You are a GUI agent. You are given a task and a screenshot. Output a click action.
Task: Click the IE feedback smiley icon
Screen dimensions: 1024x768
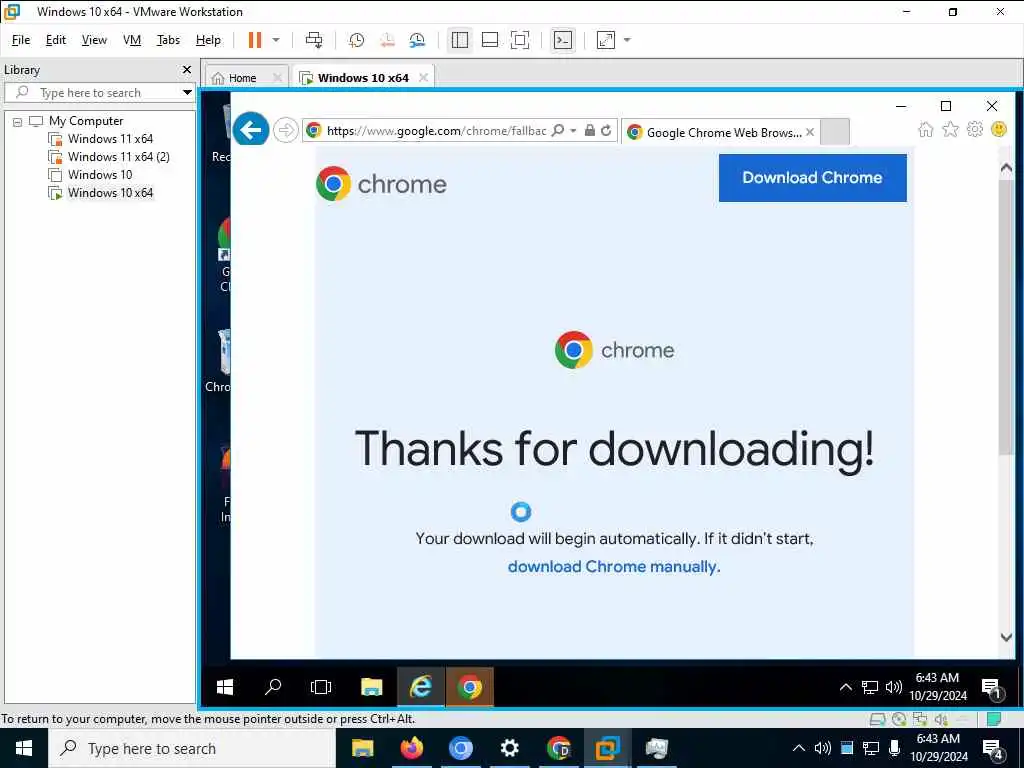tap(999, 129)
